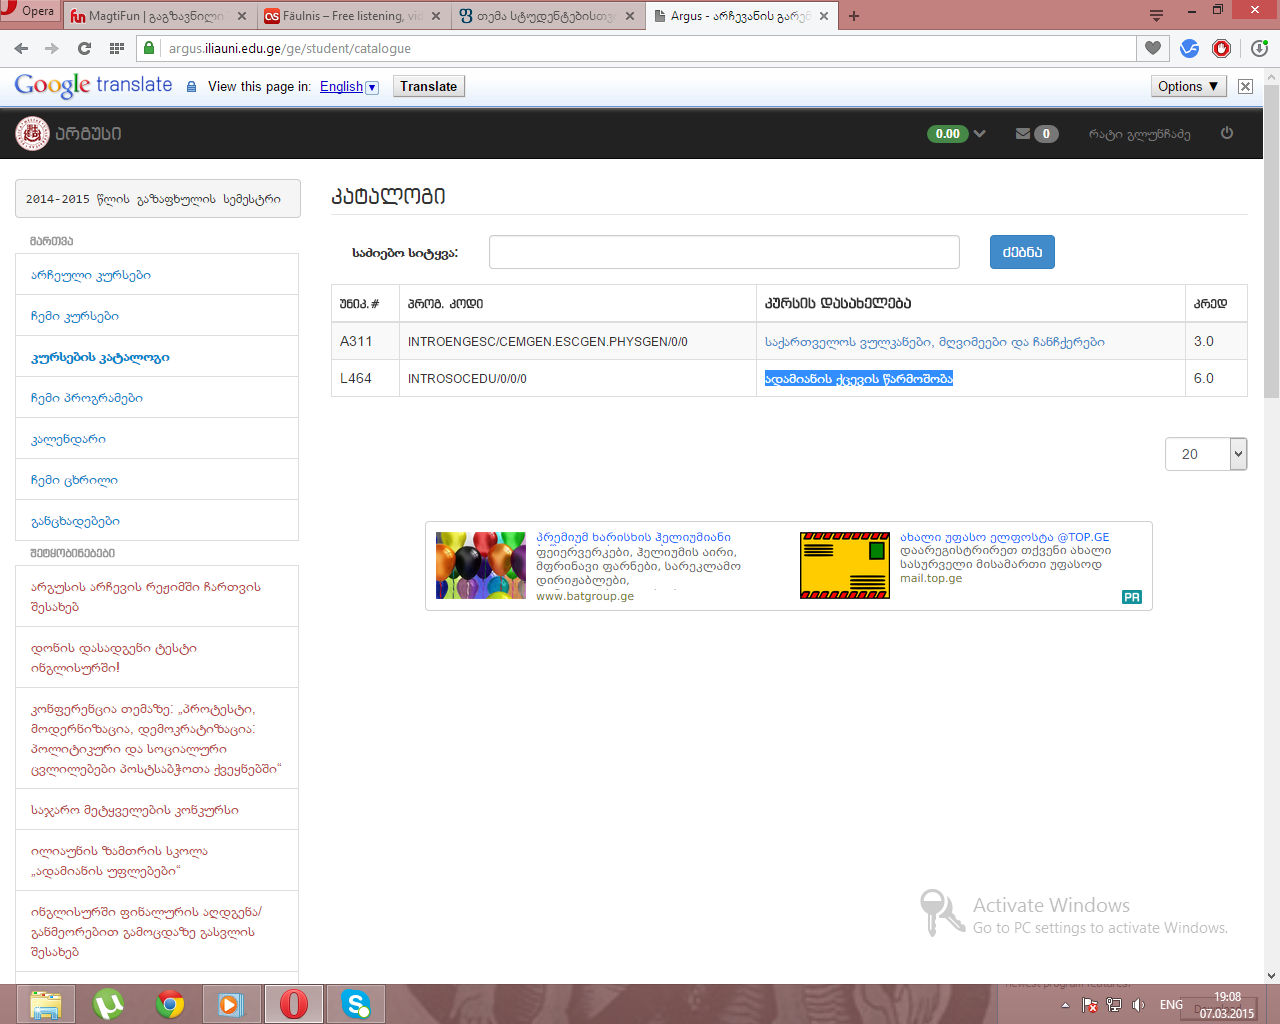
Task: Switch to the Fäulnis – Free listening tab
Action: pyautogui.click(x=352, y=16)
